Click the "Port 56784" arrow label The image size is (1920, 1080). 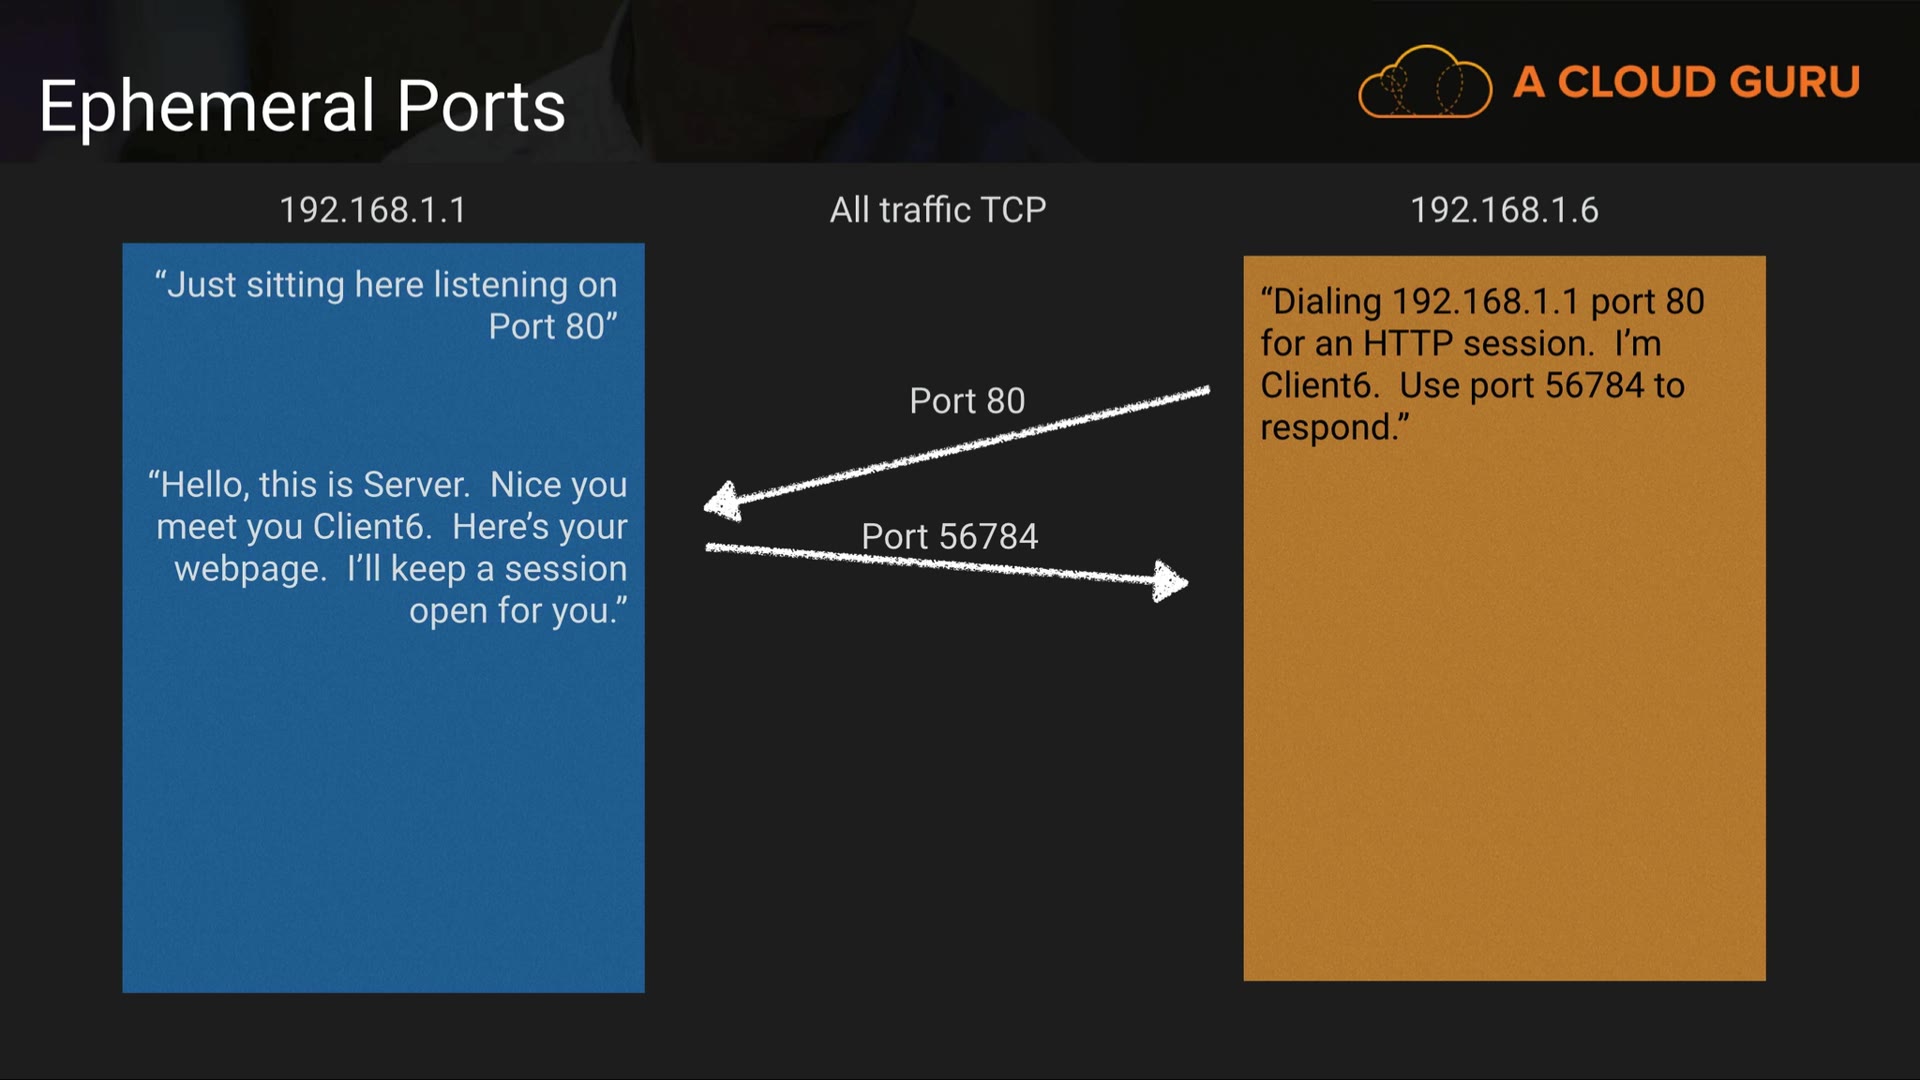click(x=950, y=537)
